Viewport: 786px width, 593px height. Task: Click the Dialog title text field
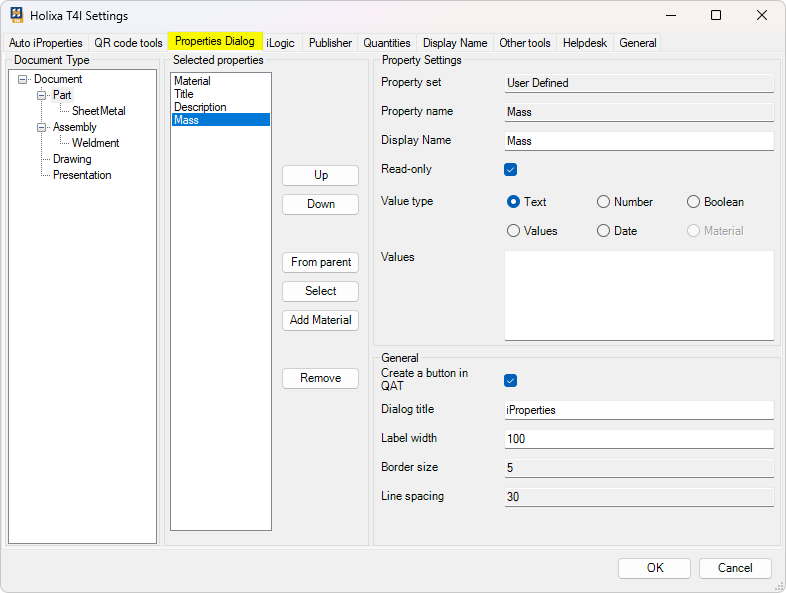tap(638, 410)
